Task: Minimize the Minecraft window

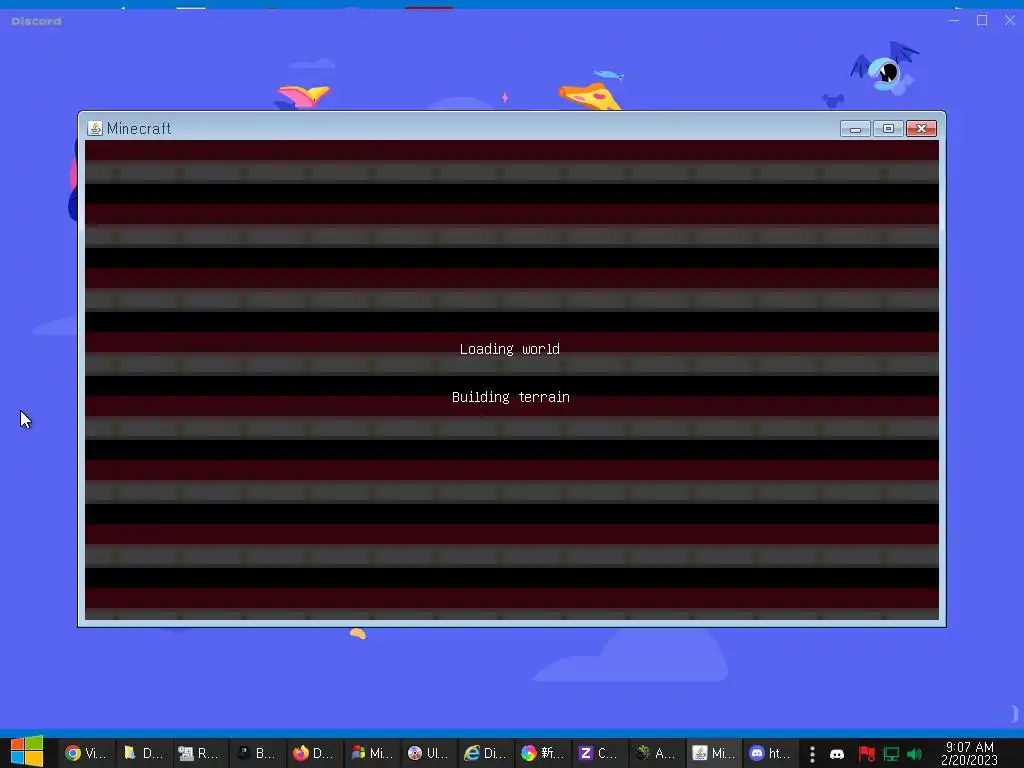Action: 855,129
